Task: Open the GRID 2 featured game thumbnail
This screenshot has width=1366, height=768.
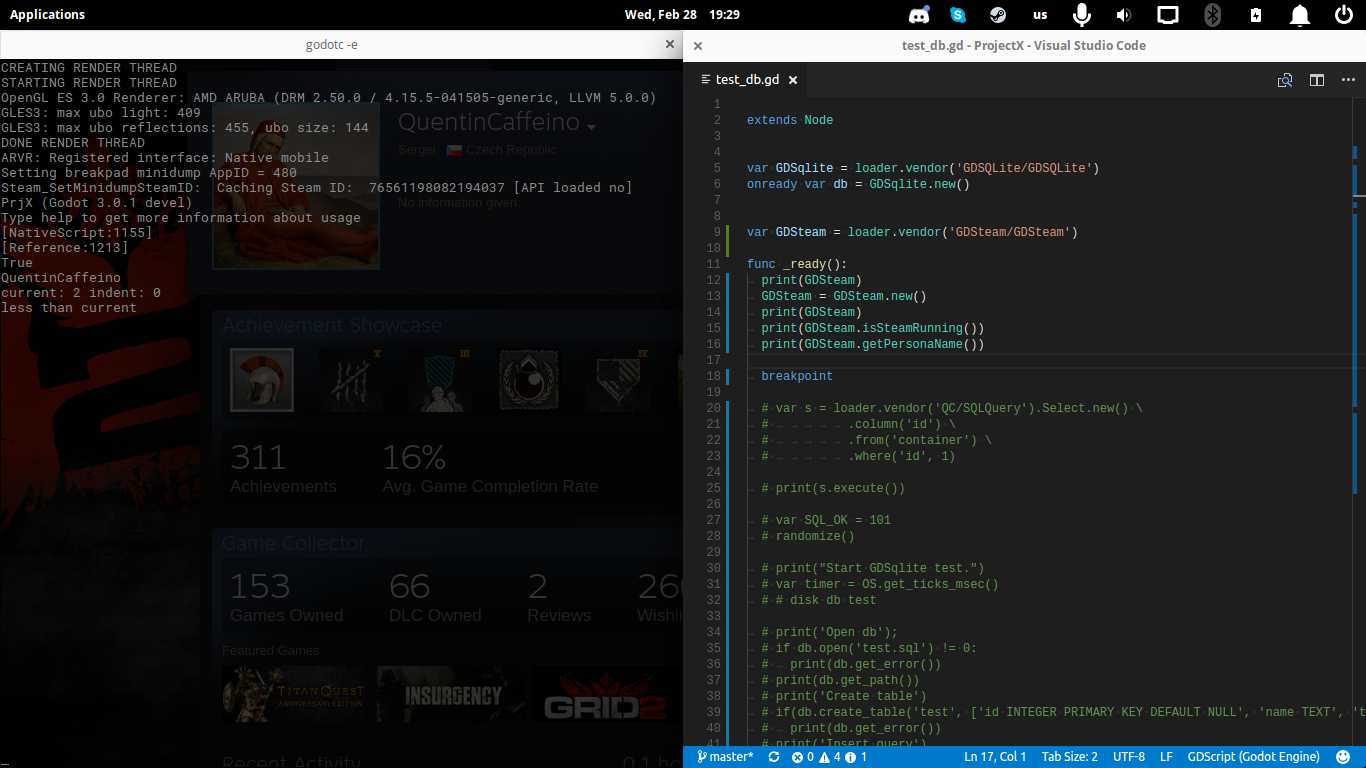Action: click(606, 694)
